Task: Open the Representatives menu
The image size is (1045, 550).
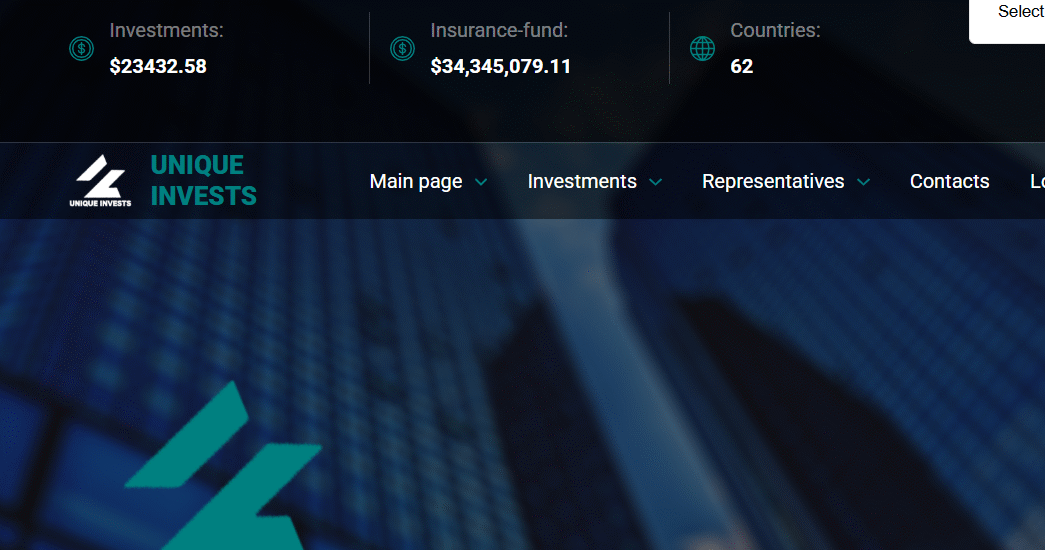Action: tap(773, 181)
